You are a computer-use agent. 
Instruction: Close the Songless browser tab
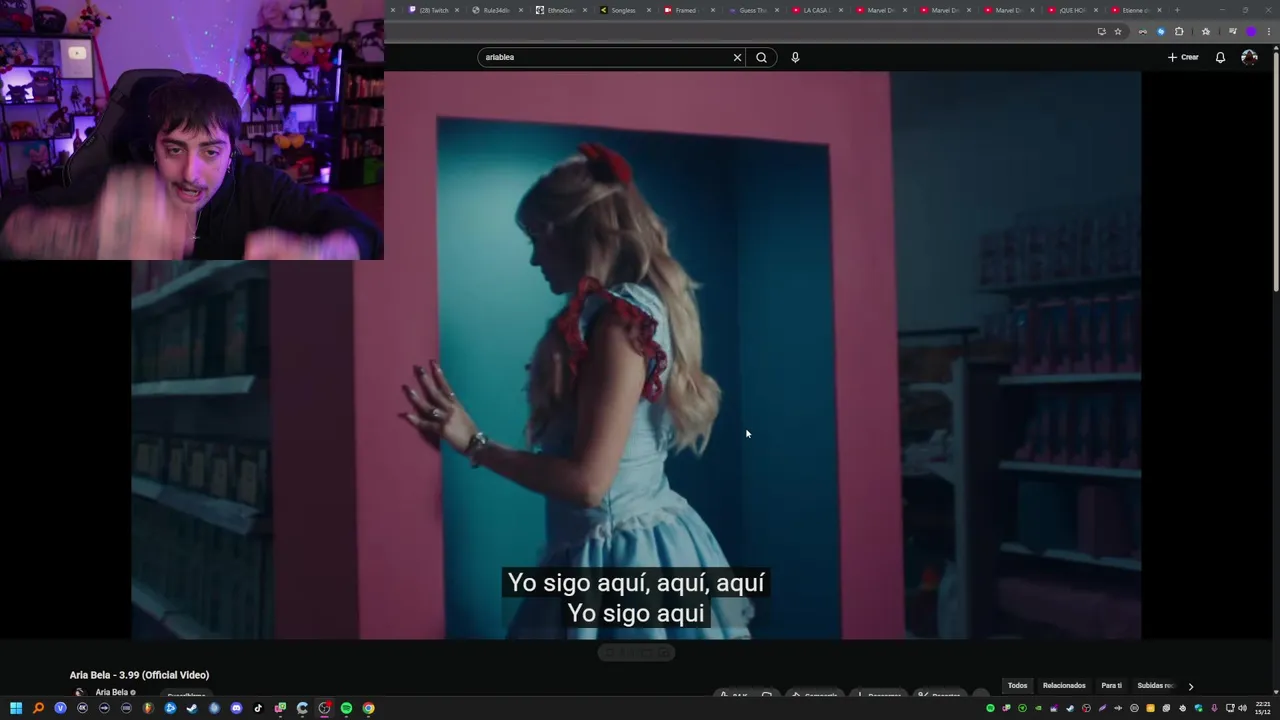(x=649, y=10)
